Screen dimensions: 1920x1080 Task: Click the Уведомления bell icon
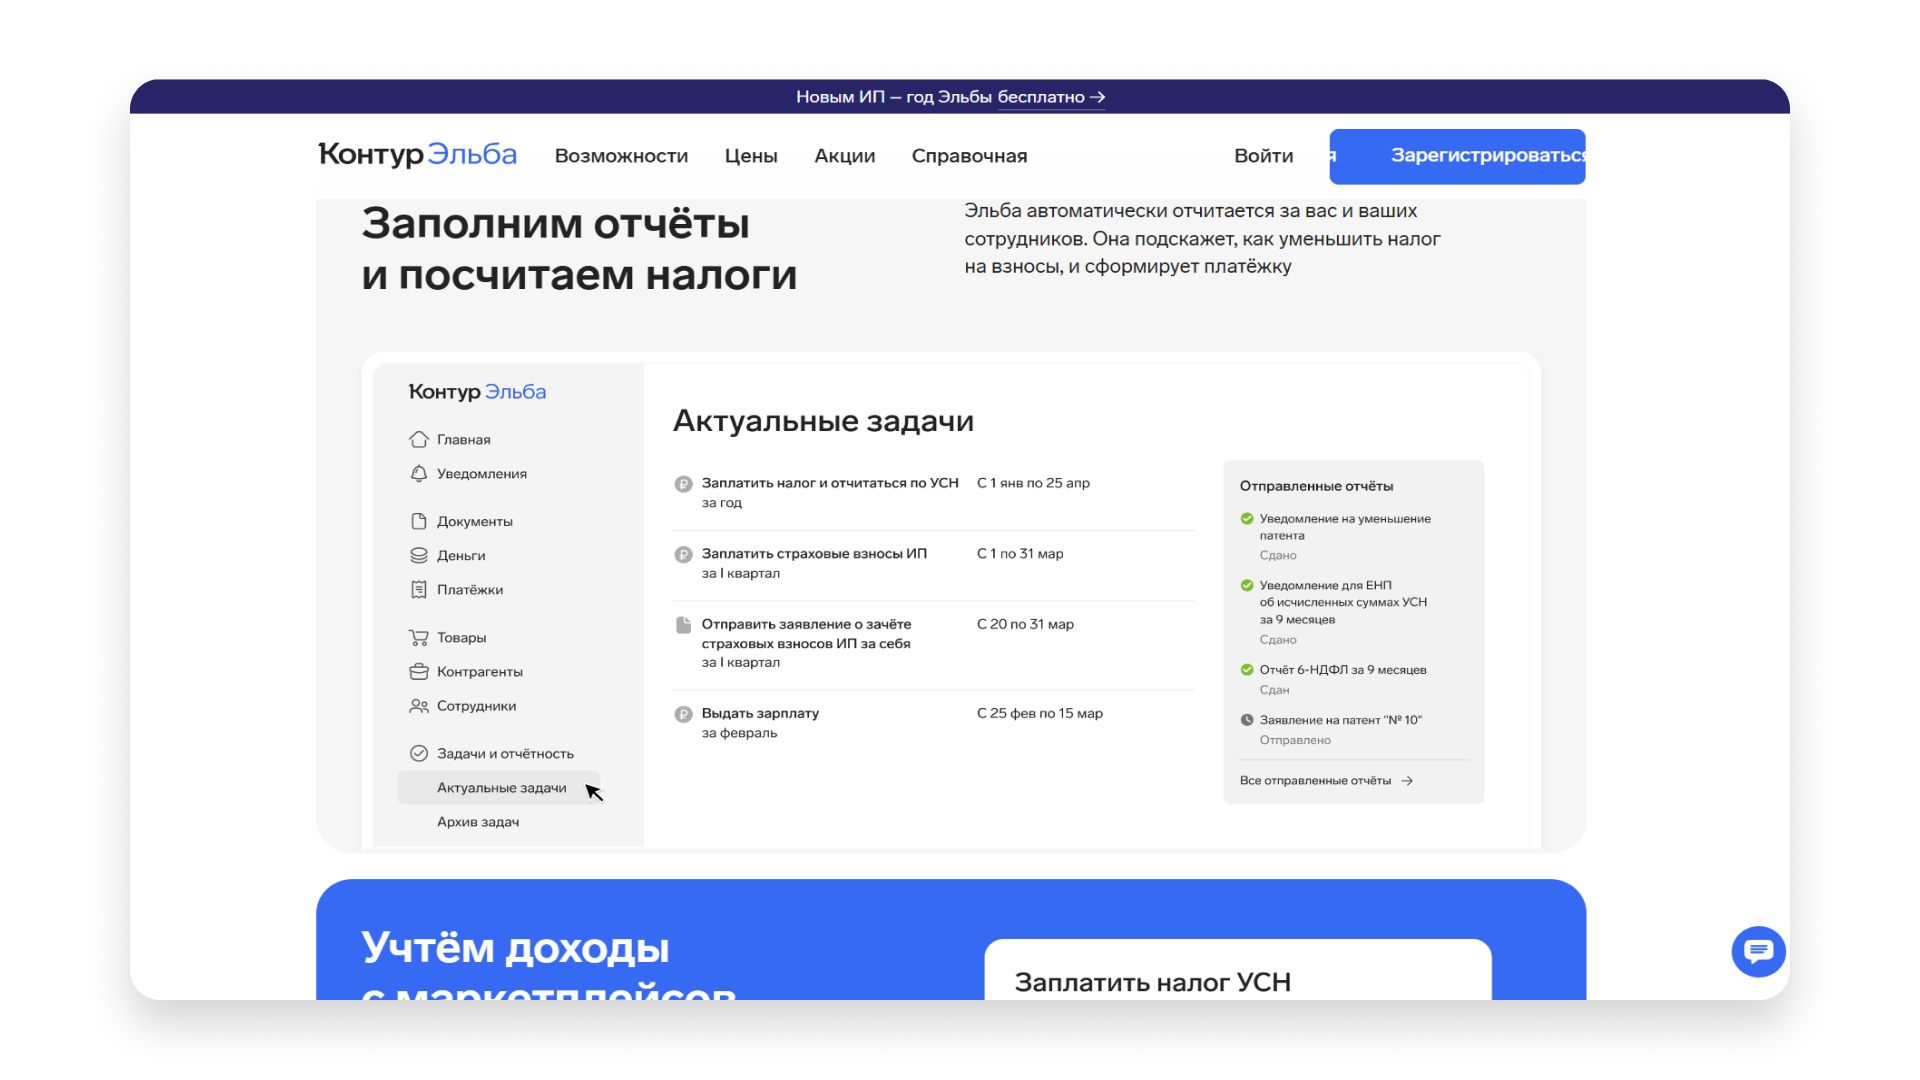tap(419, 473)
